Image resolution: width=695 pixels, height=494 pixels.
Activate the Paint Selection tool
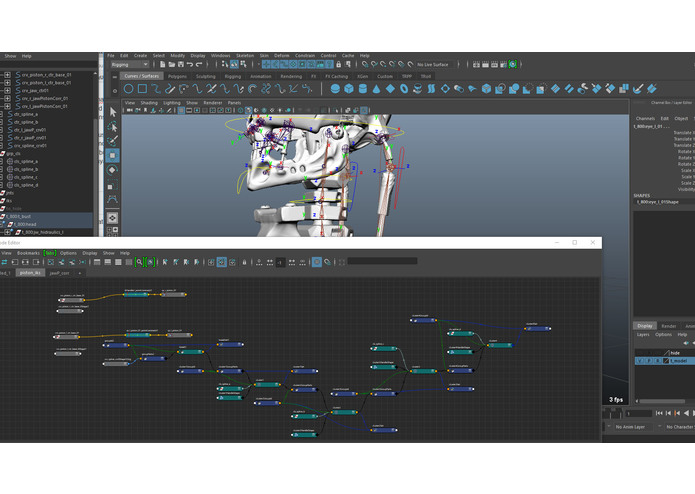tap(113, 141)
